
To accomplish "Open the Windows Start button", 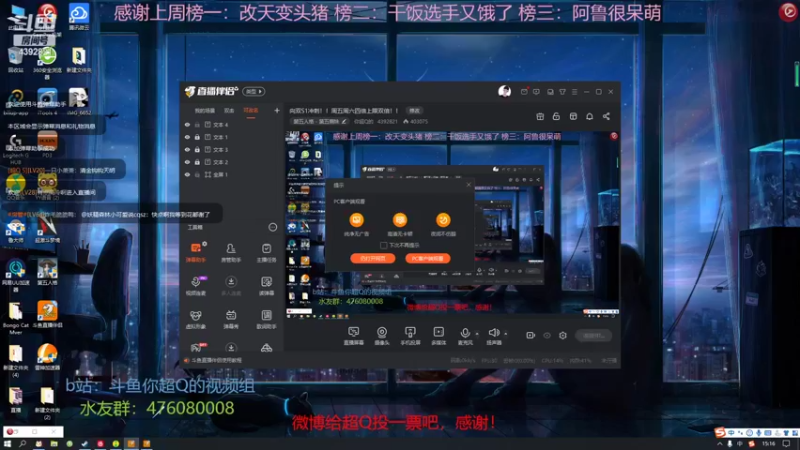I will tap(8, 444).
